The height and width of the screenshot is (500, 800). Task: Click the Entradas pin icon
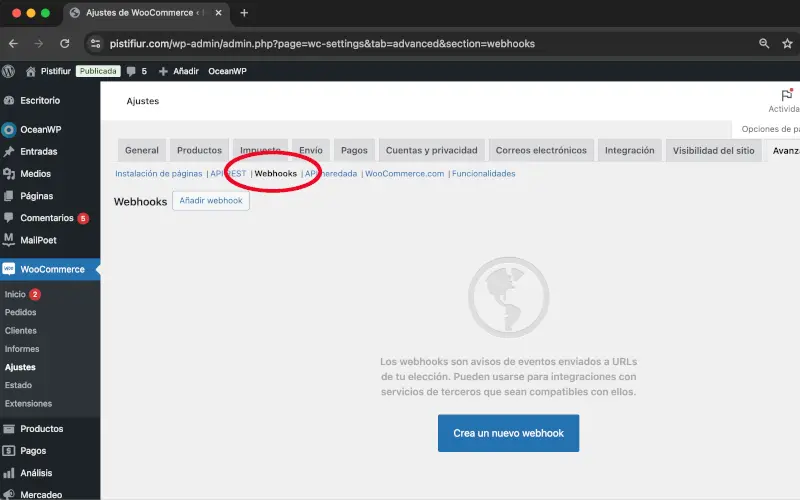9,152
